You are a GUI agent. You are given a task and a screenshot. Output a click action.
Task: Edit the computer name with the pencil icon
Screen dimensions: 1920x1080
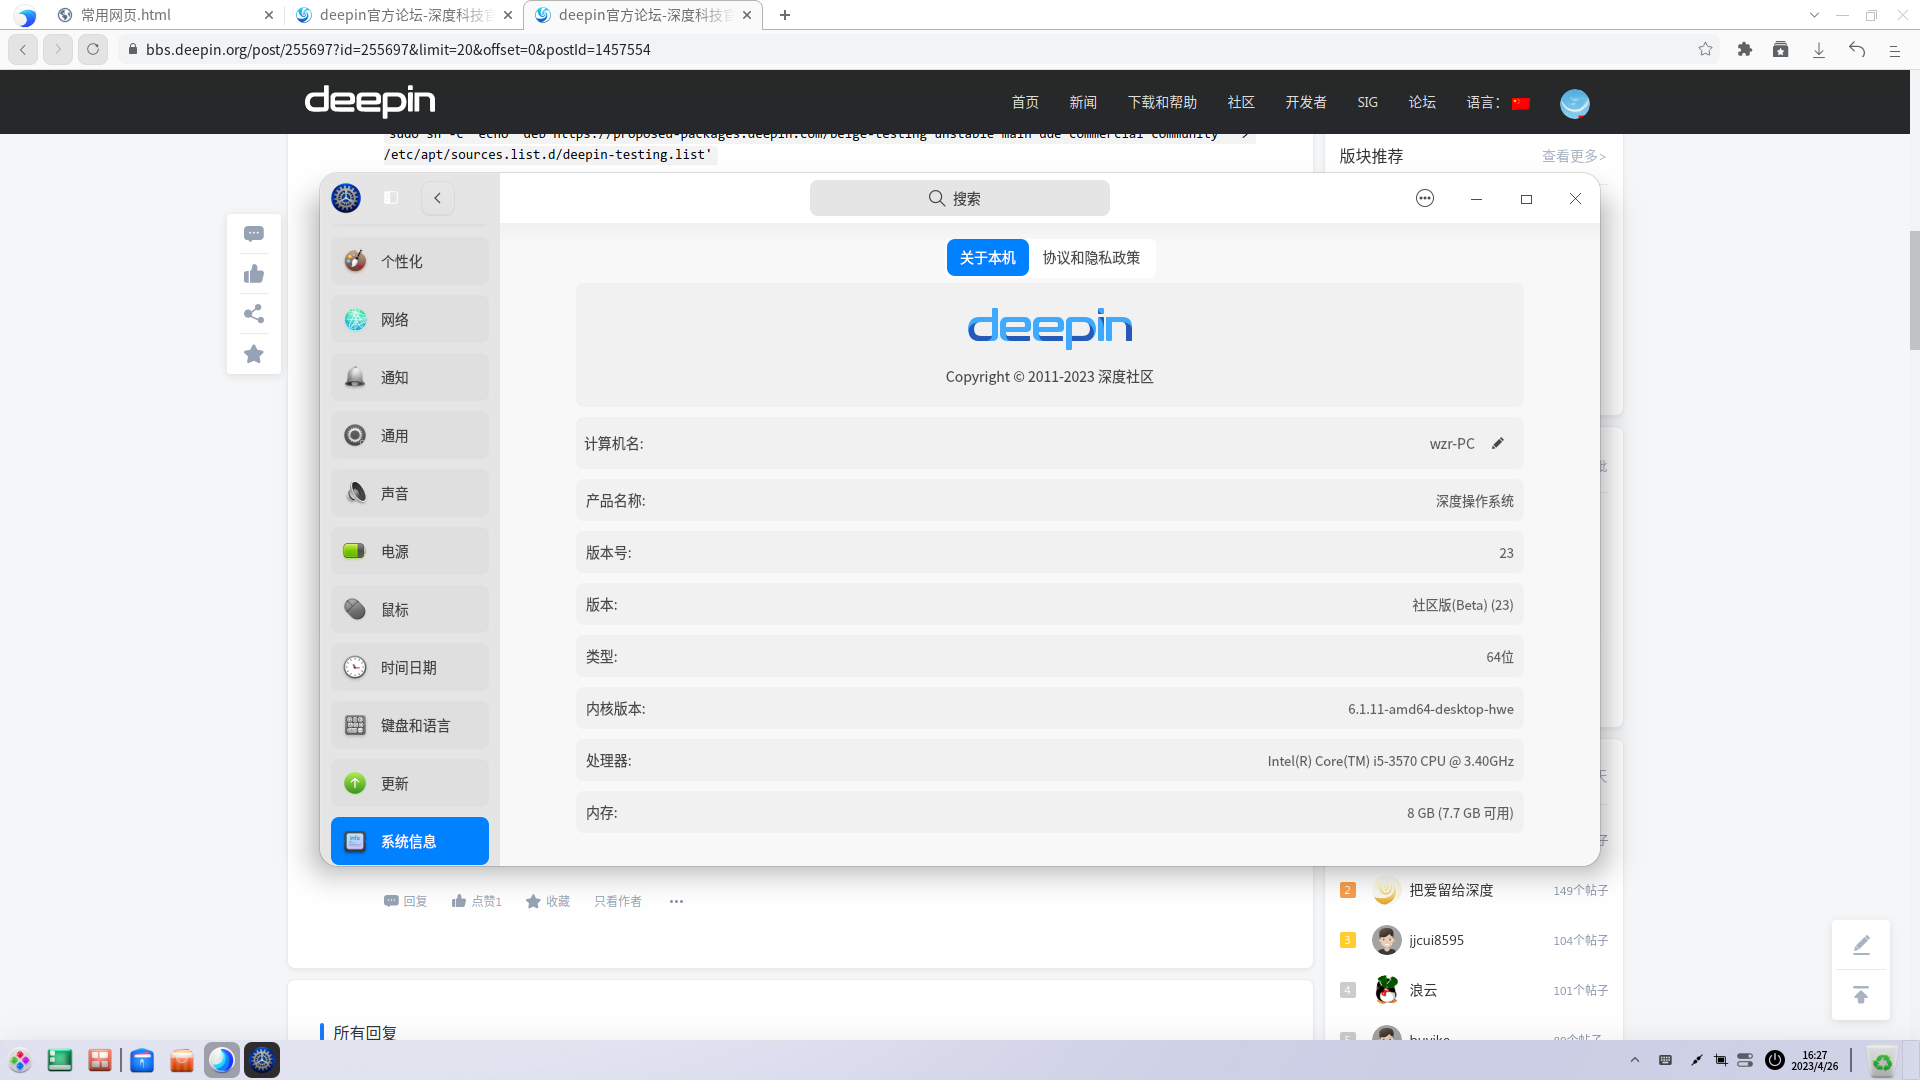1498,443
